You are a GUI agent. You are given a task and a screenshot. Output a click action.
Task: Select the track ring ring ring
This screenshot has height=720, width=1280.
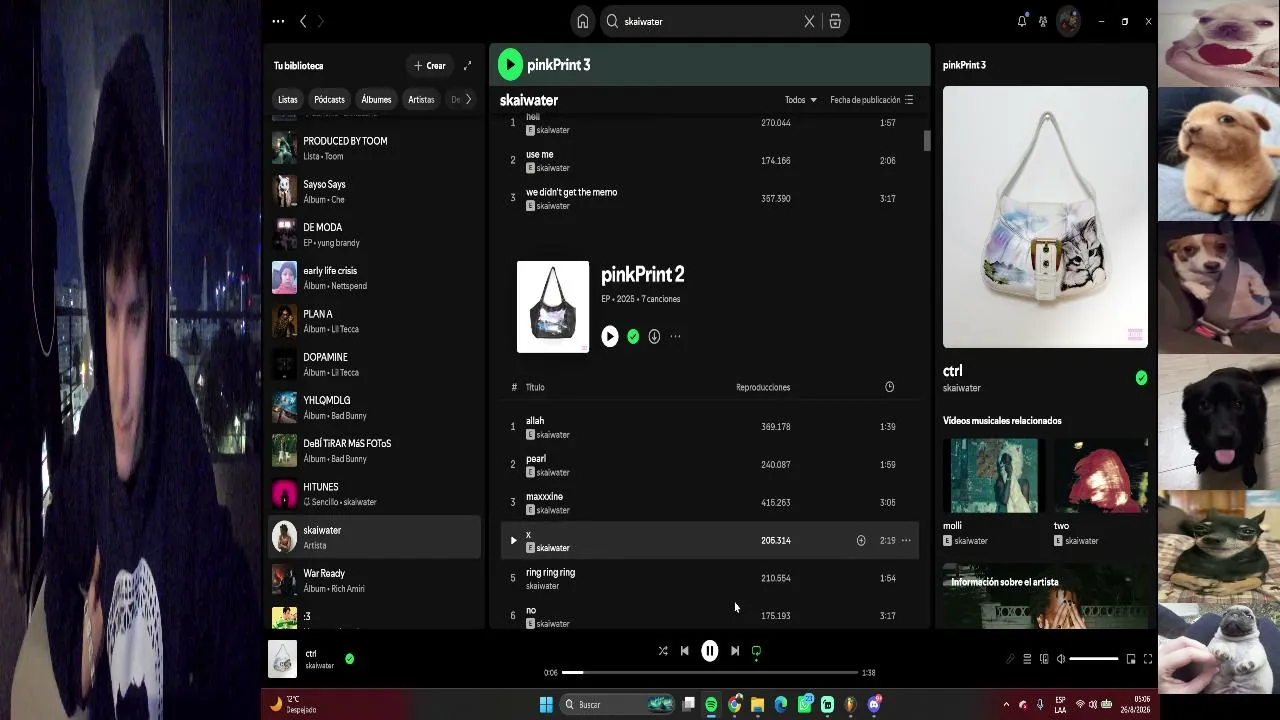[710, 578]
